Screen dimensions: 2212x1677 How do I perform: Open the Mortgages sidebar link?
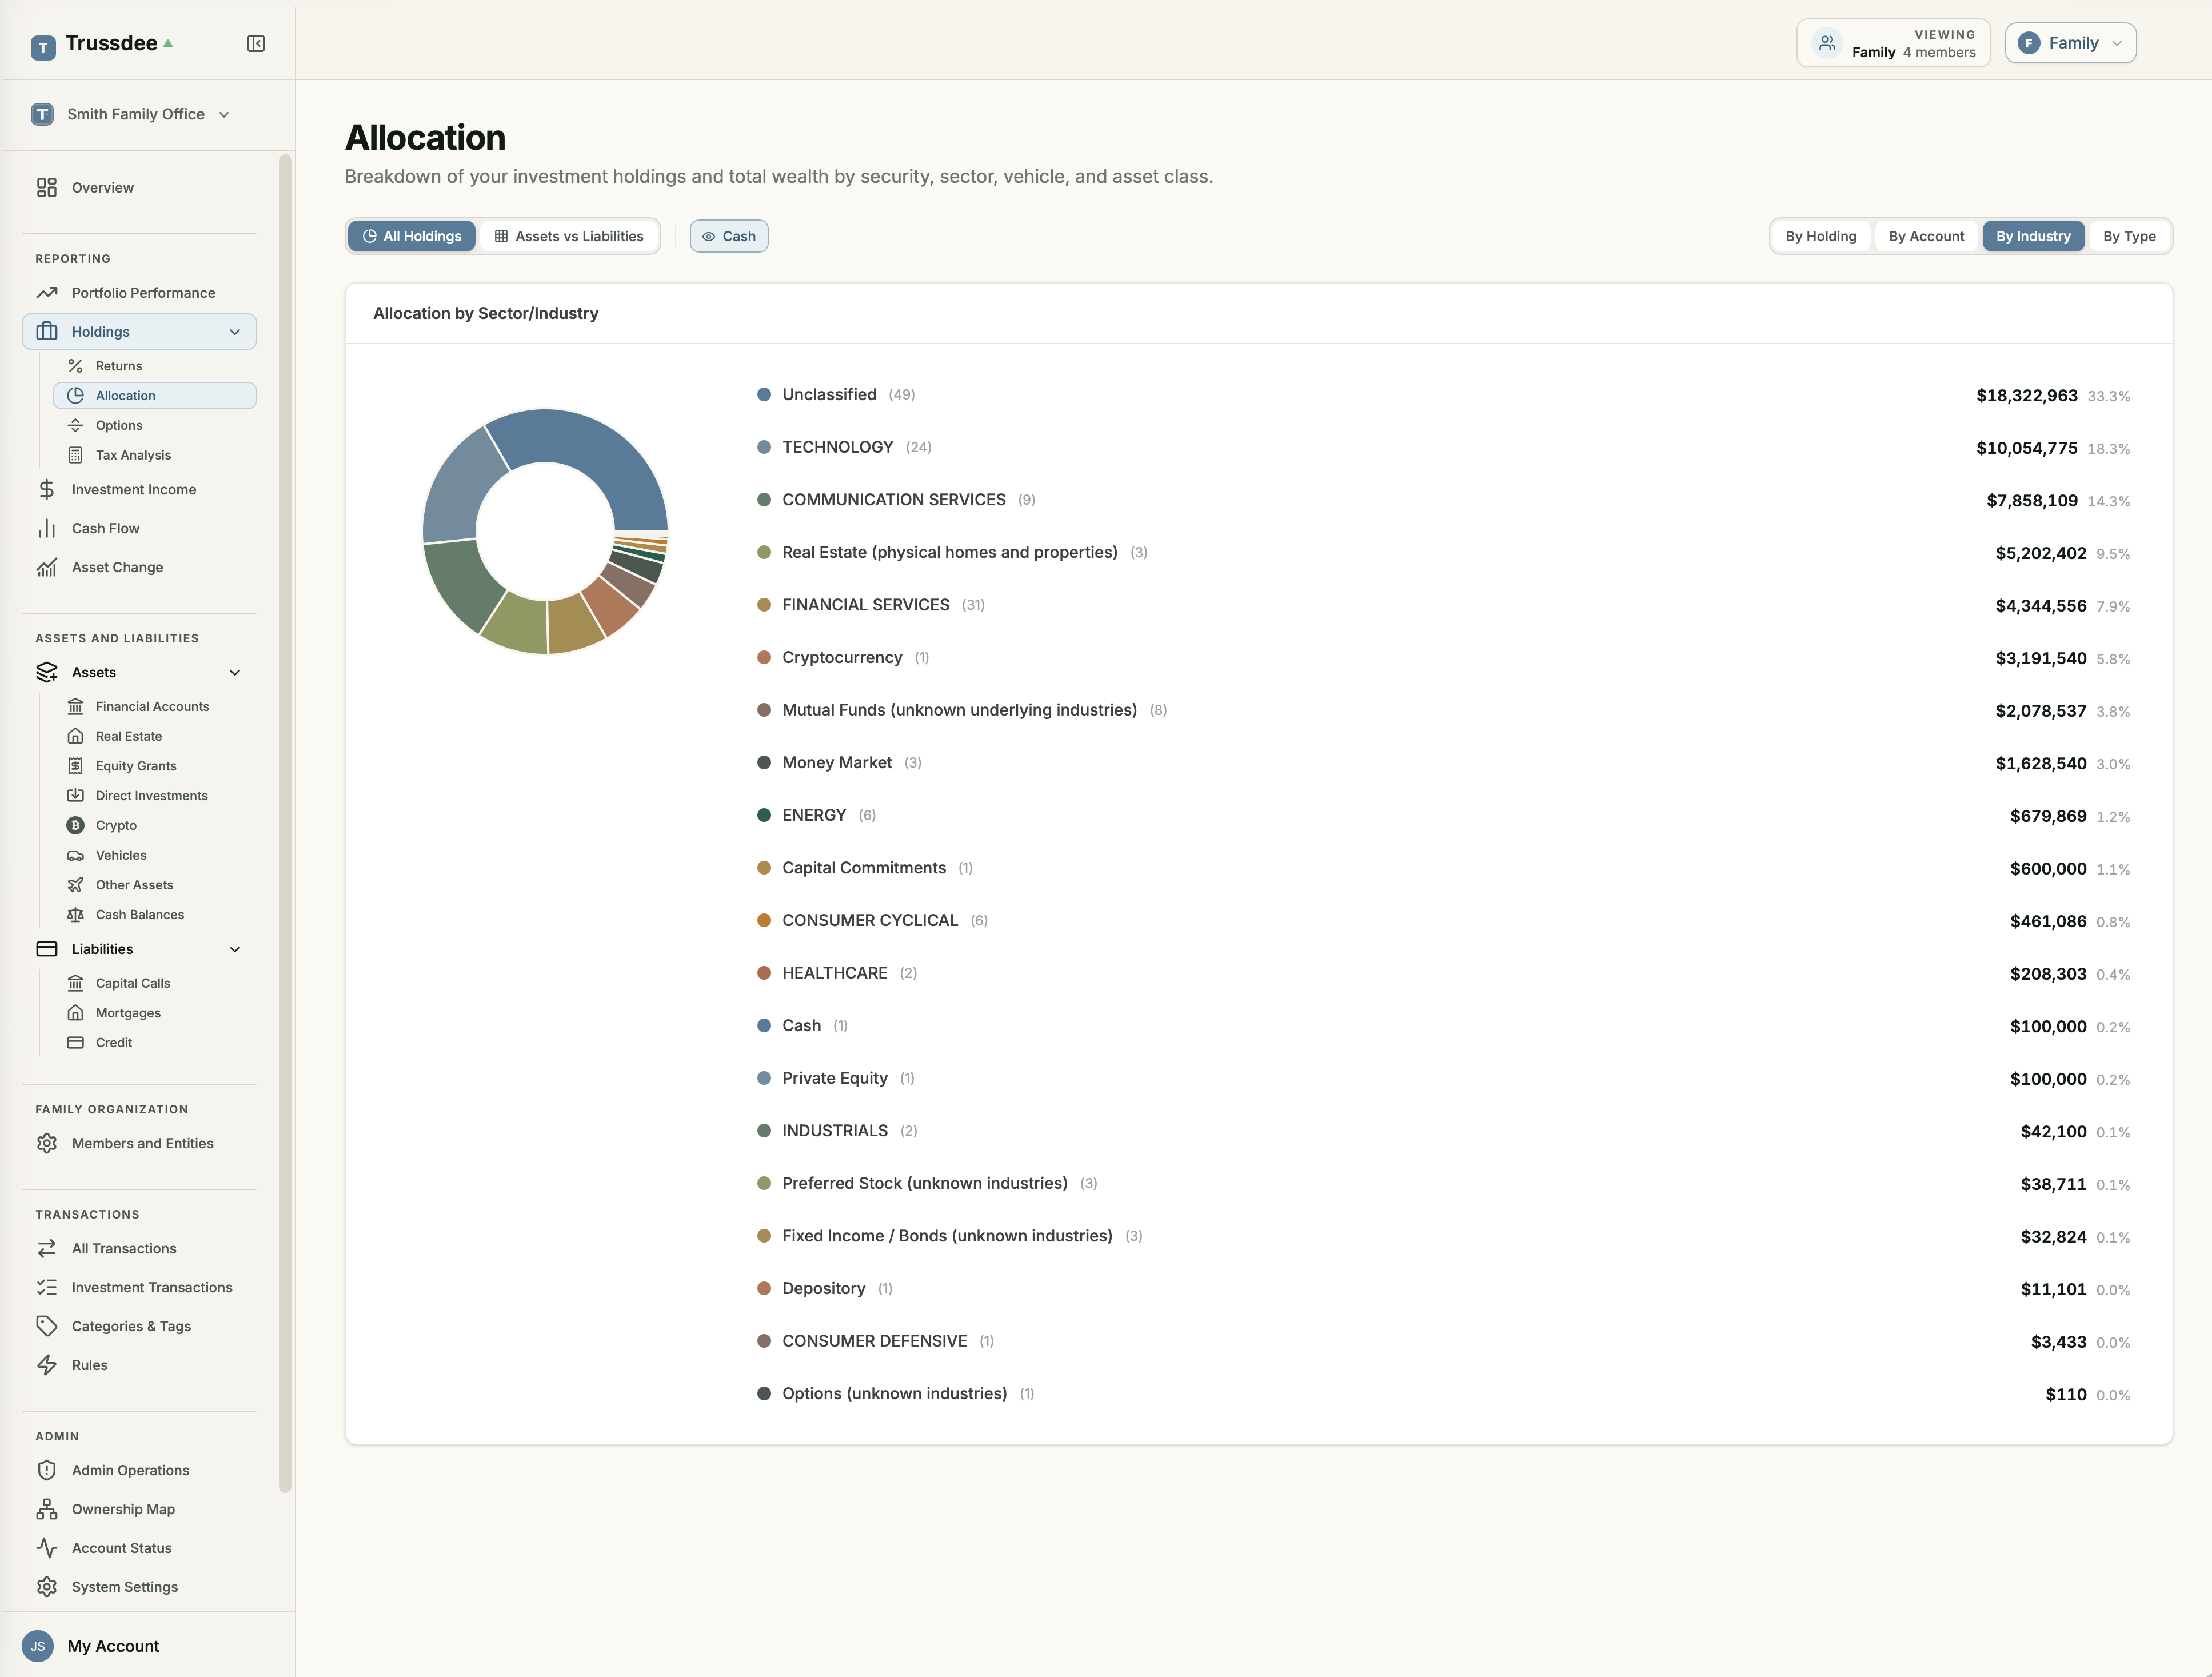coord(128,1014)
